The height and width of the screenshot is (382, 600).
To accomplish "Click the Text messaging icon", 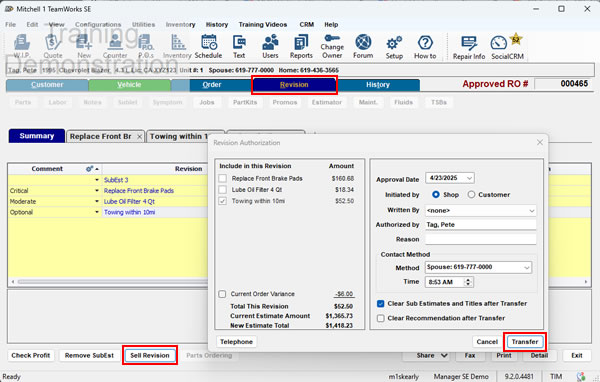I will pyautogui.click(x=239, y=46).
